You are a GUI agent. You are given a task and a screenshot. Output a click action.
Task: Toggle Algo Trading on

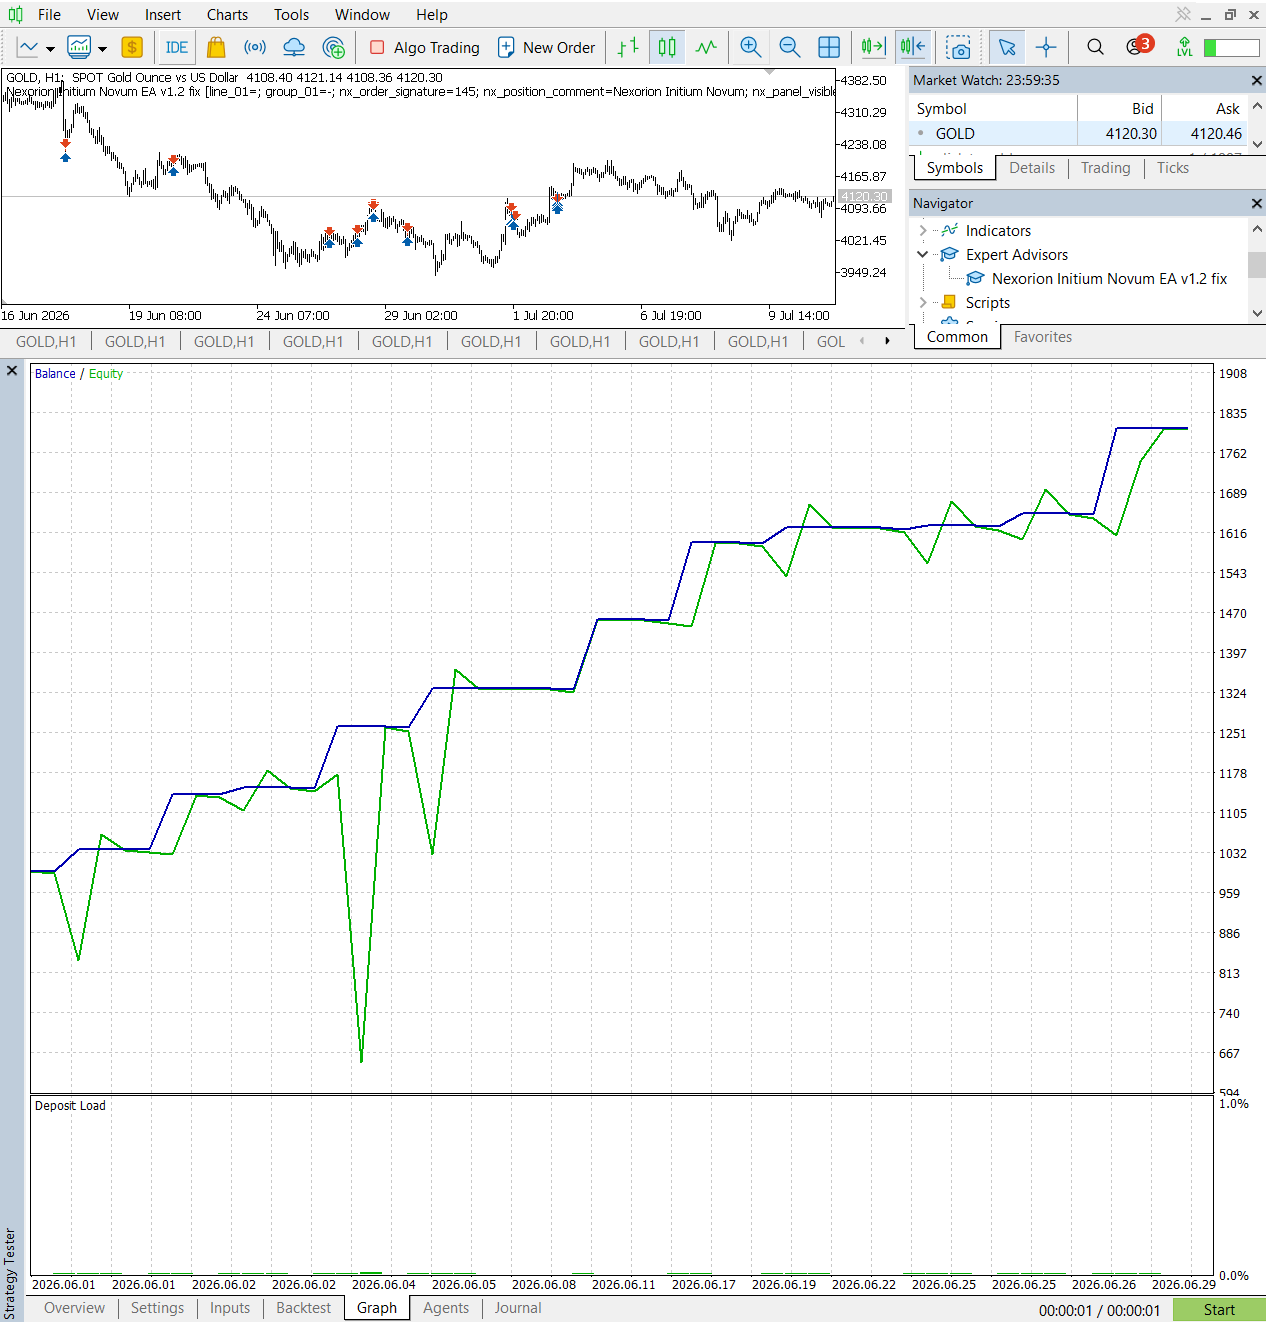(424, 47)
